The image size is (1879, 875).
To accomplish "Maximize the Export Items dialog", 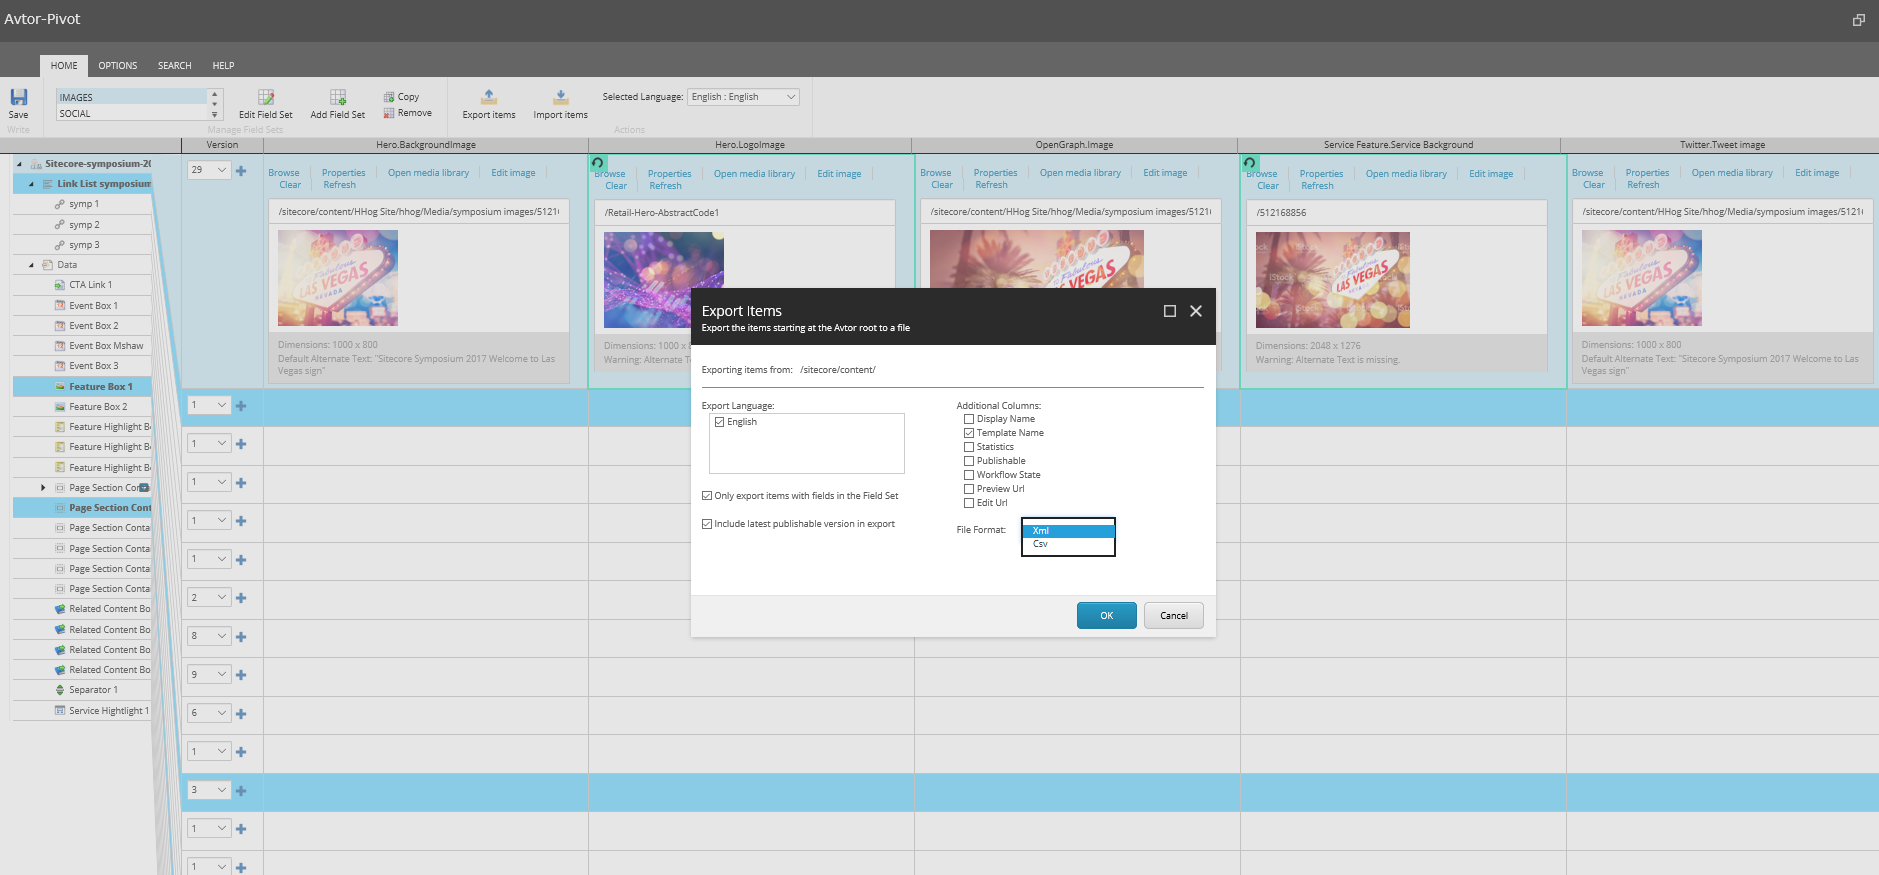I will (x=1169, y=311).
